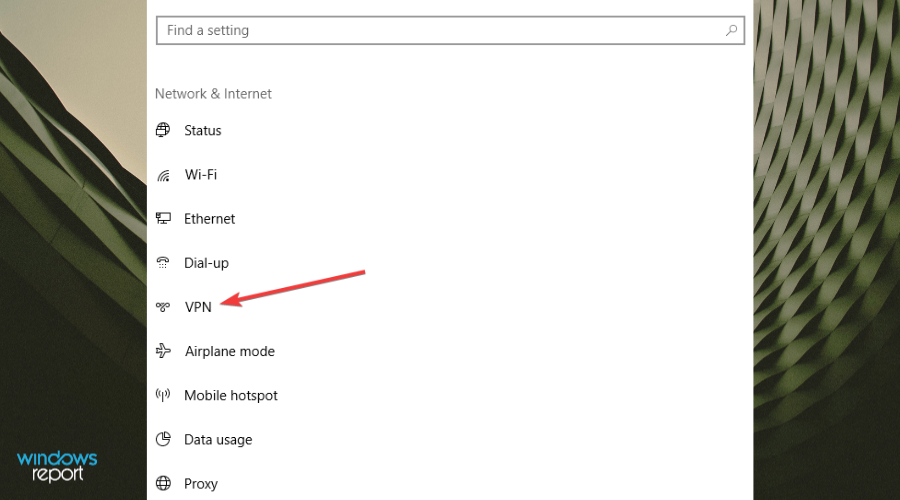The width and height of the screenshot is (900, 500).
Task: Select Wi-Fi in the sidebar
Action: (201, 175)
